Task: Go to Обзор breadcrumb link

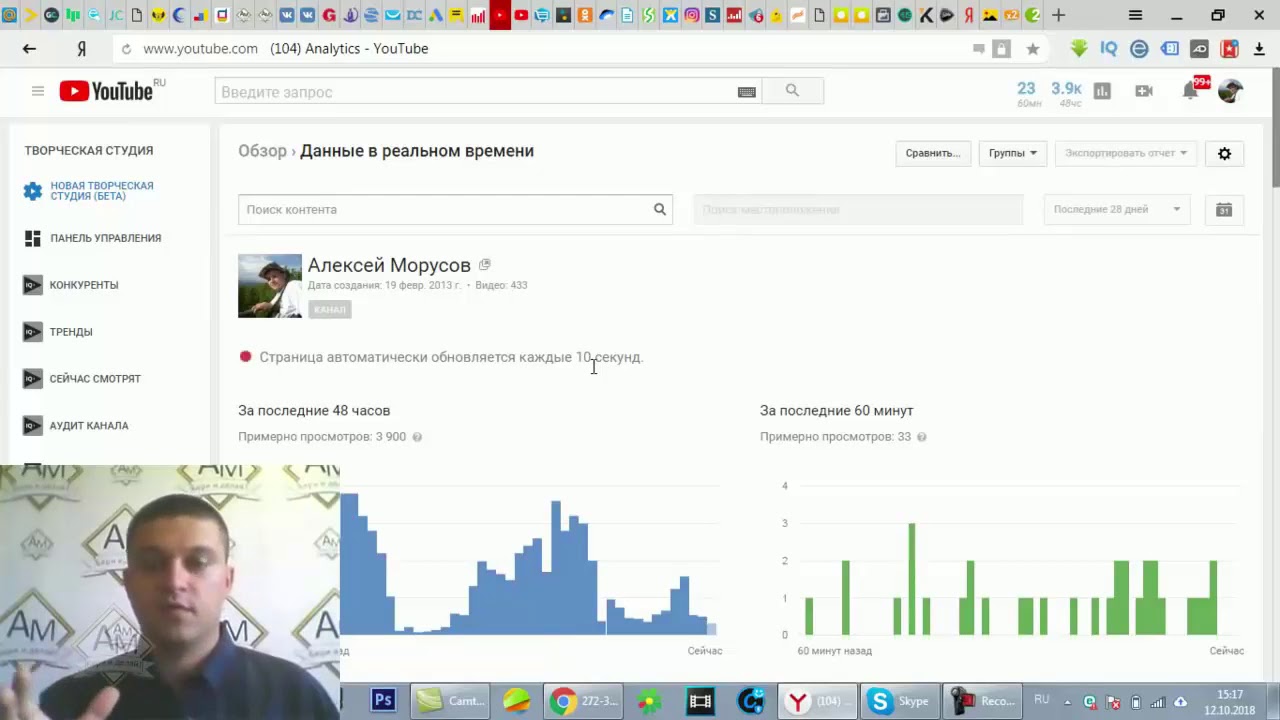Action: 262,151
